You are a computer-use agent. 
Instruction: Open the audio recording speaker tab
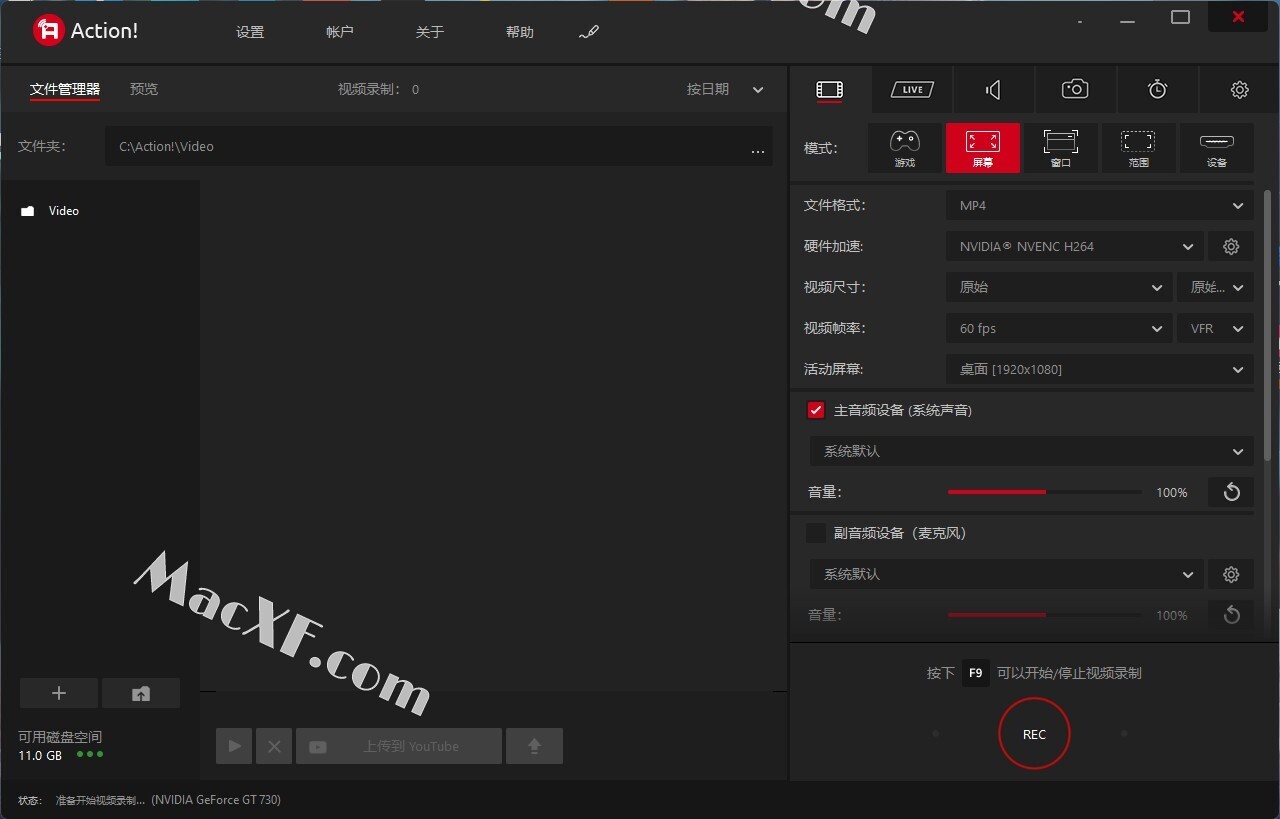coord(993,90)
